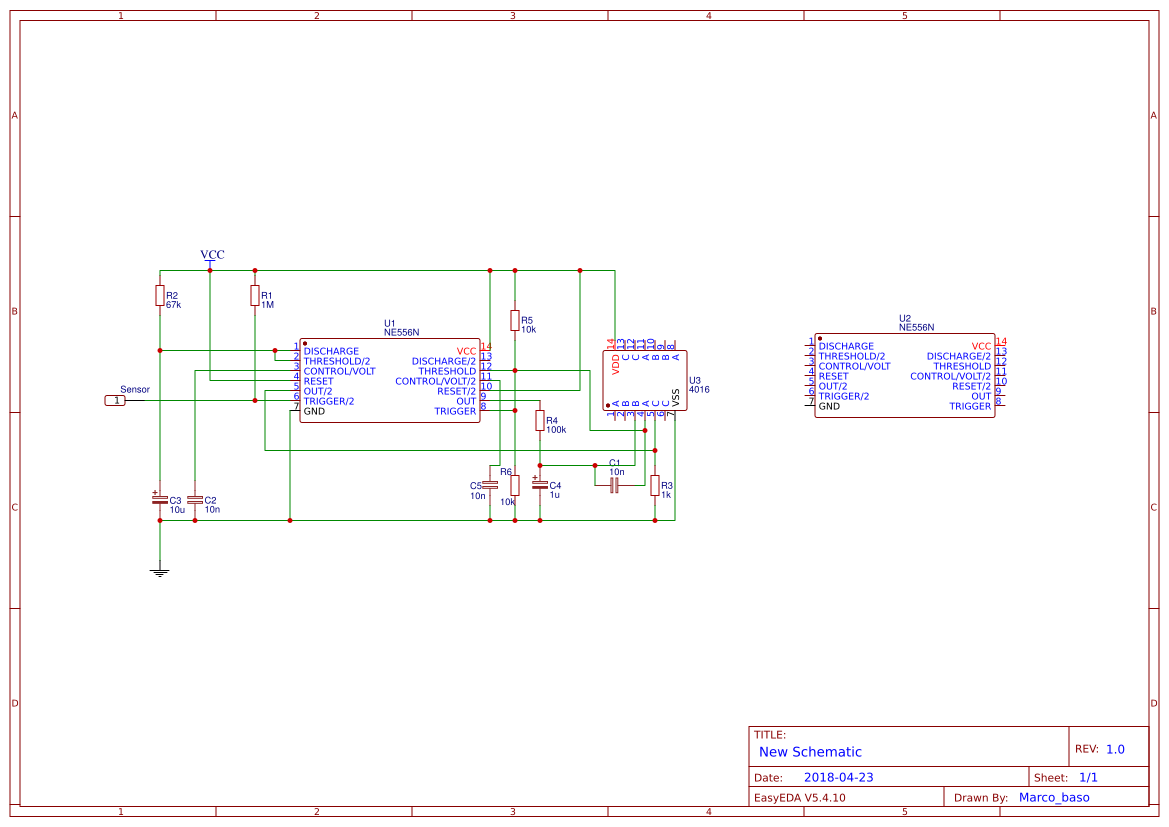Click the VDD label on U3

[x=616, y=364]
